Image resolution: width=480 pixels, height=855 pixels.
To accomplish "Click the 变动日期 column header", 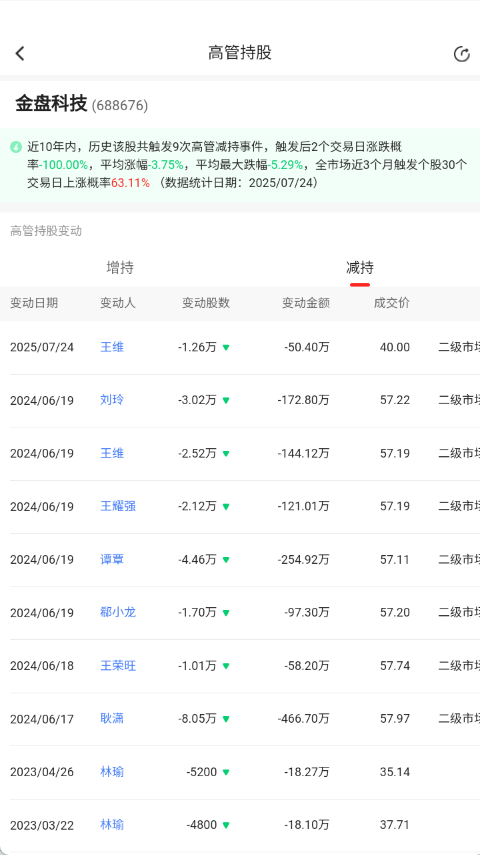I will pyautogui.click(x=34, y=303).
